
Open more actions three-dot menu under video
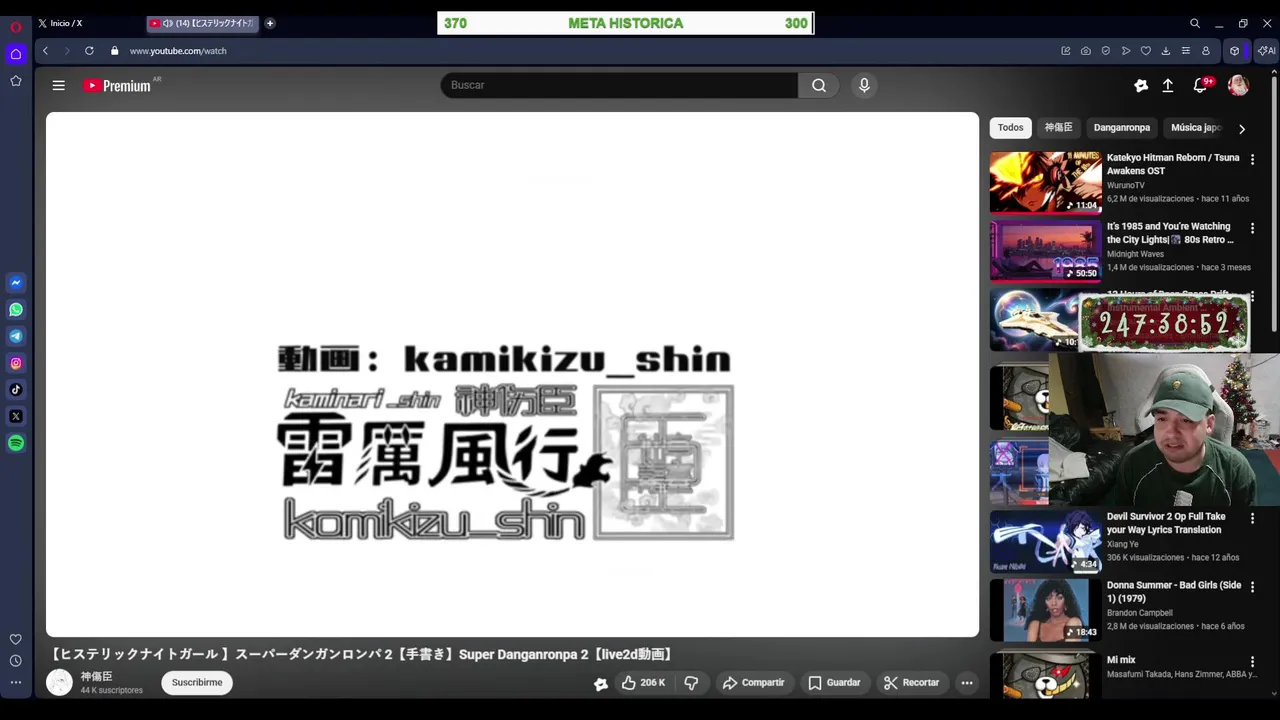[x=967, y=683]
